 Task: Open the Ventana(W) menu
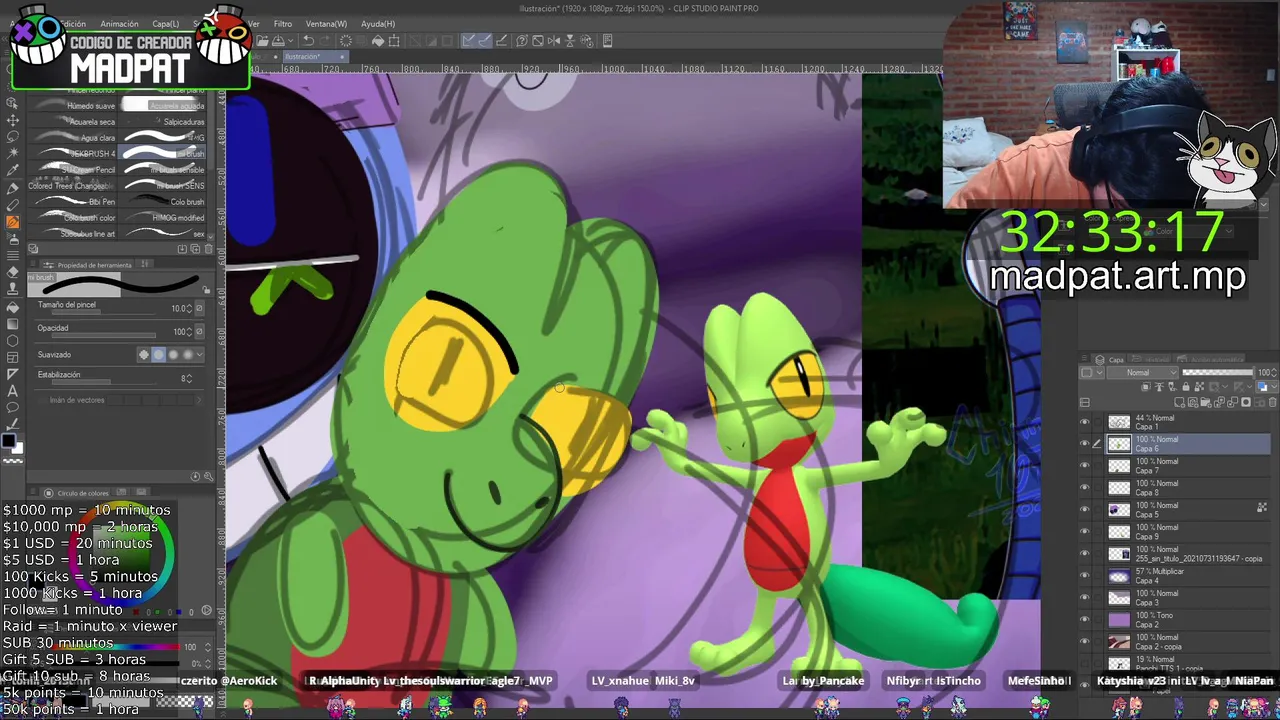(326, 23)
